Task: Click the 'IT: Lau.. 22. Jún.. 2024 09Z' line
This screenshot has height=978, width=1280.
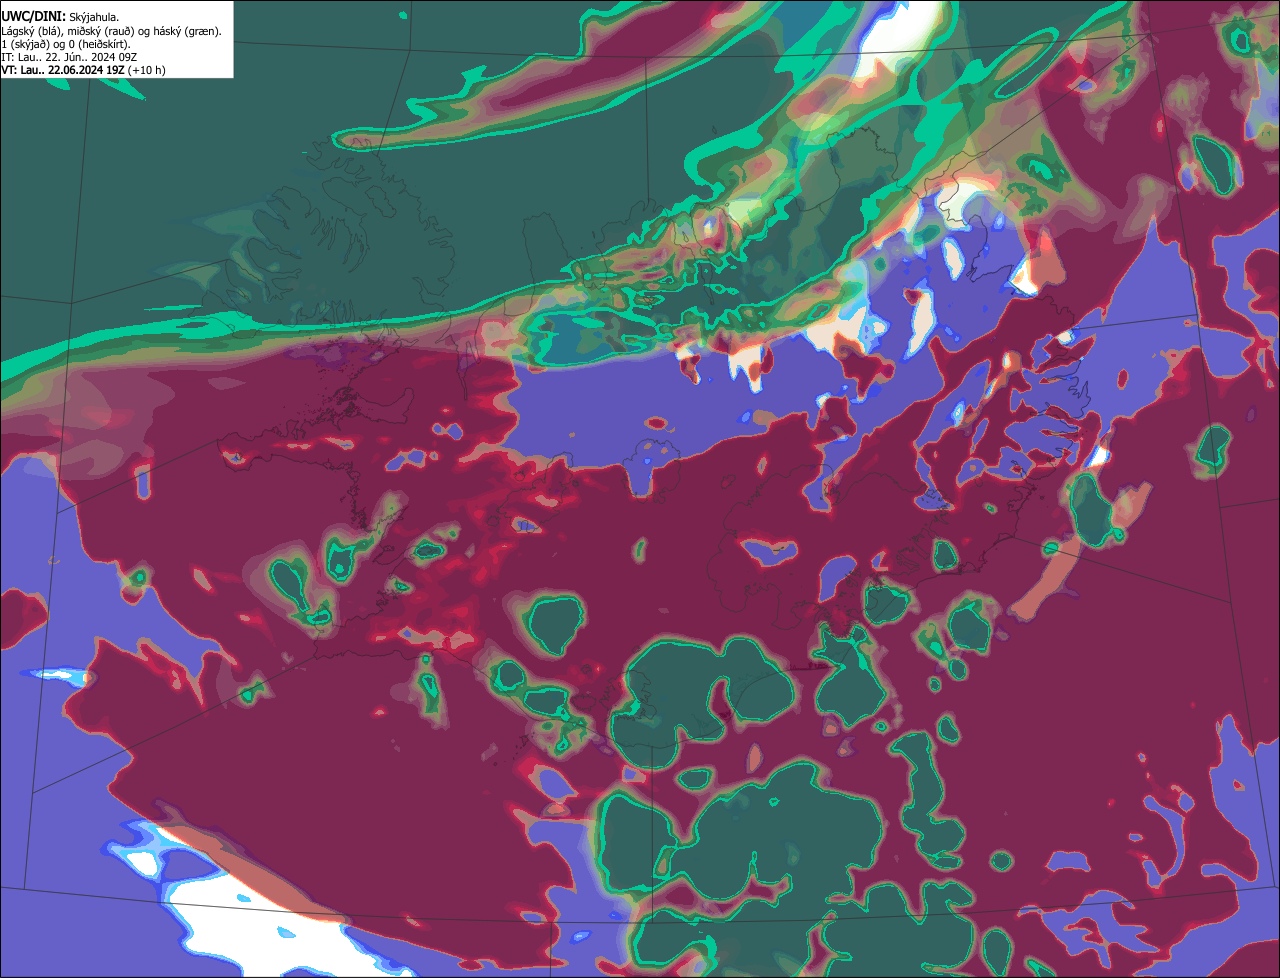Action: (68, 57)
